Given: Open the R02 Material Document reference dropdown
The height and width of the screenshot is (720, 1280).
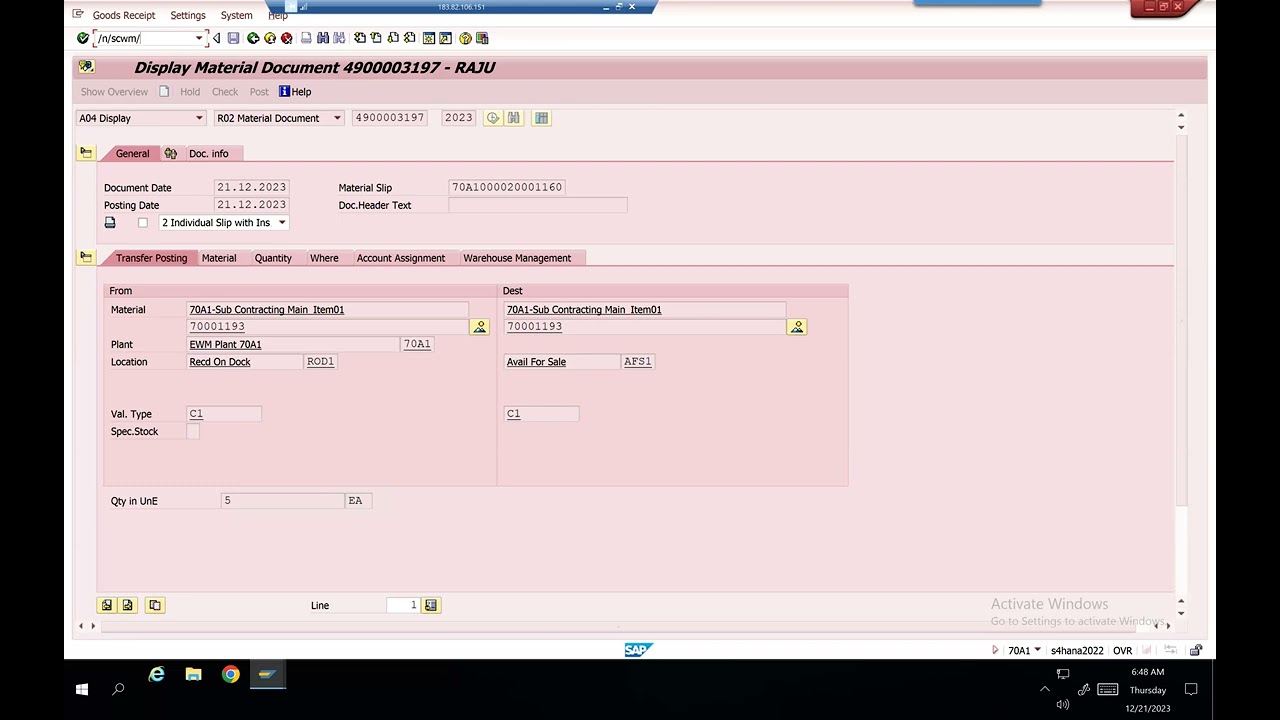Looking at the screenshot, I should [x=337, y=118].
